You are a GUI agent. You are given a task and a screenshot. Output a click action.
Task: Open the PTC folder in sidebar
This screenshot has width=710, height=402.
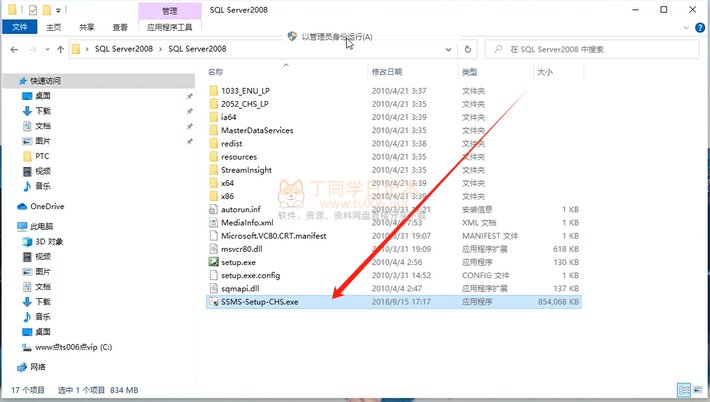[42, 156]
